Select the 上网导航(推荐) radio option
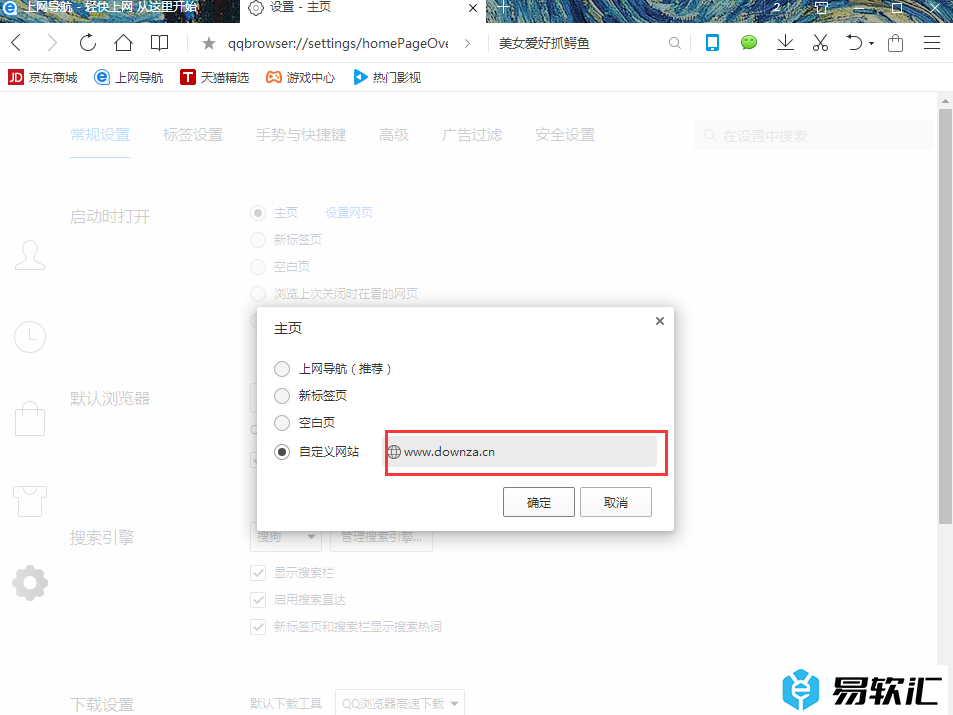 pos(282,369)
